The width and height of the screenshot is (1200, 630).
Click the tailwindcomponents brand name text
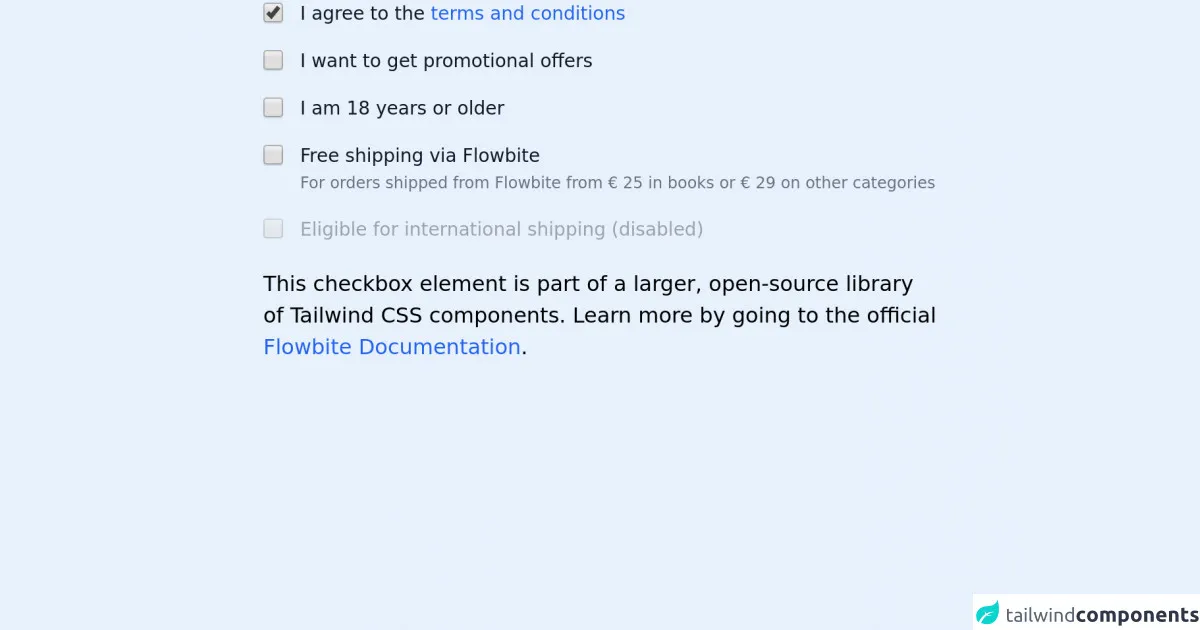coord(1100,614)
